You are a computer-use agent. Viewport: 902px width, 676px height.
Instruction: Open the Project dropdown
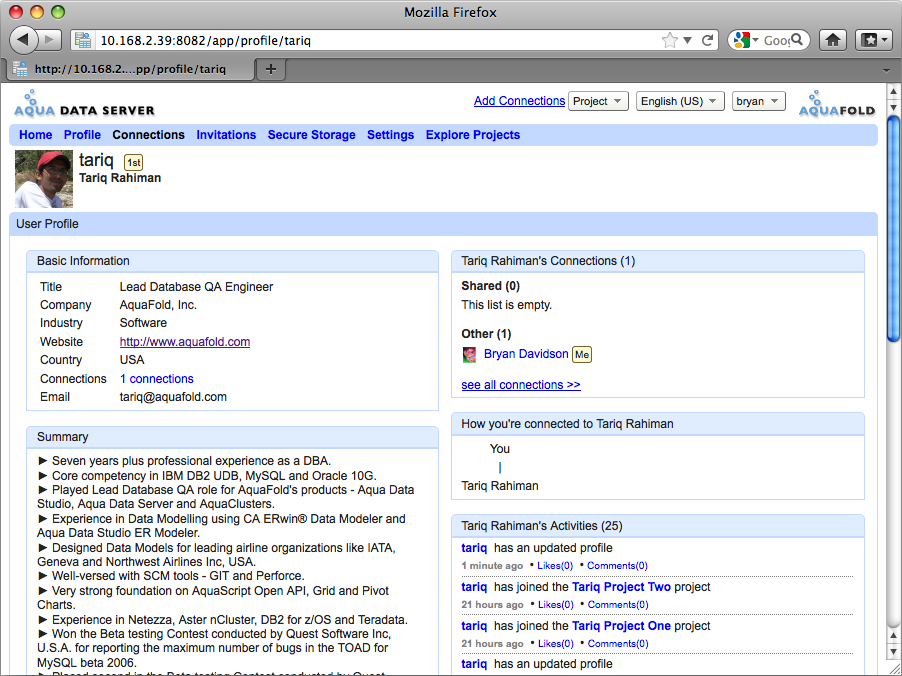pos(598,101)
